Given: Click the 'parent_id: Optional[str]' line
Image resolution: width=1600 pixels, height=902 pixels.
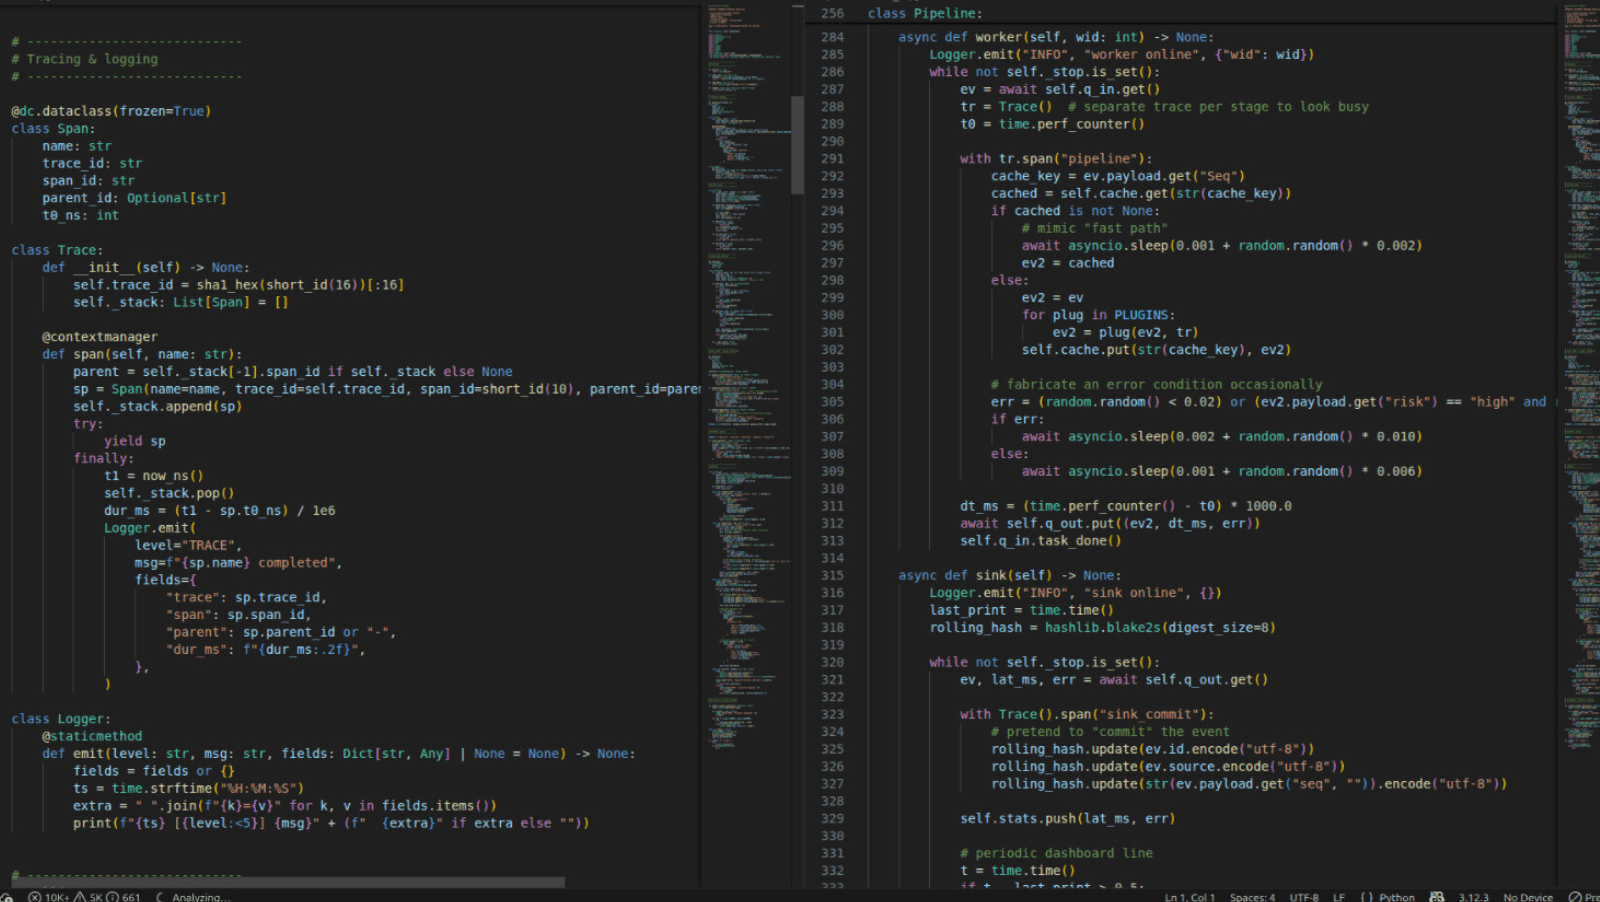Looking at the screenshot, I should click(x=134, y=198).
